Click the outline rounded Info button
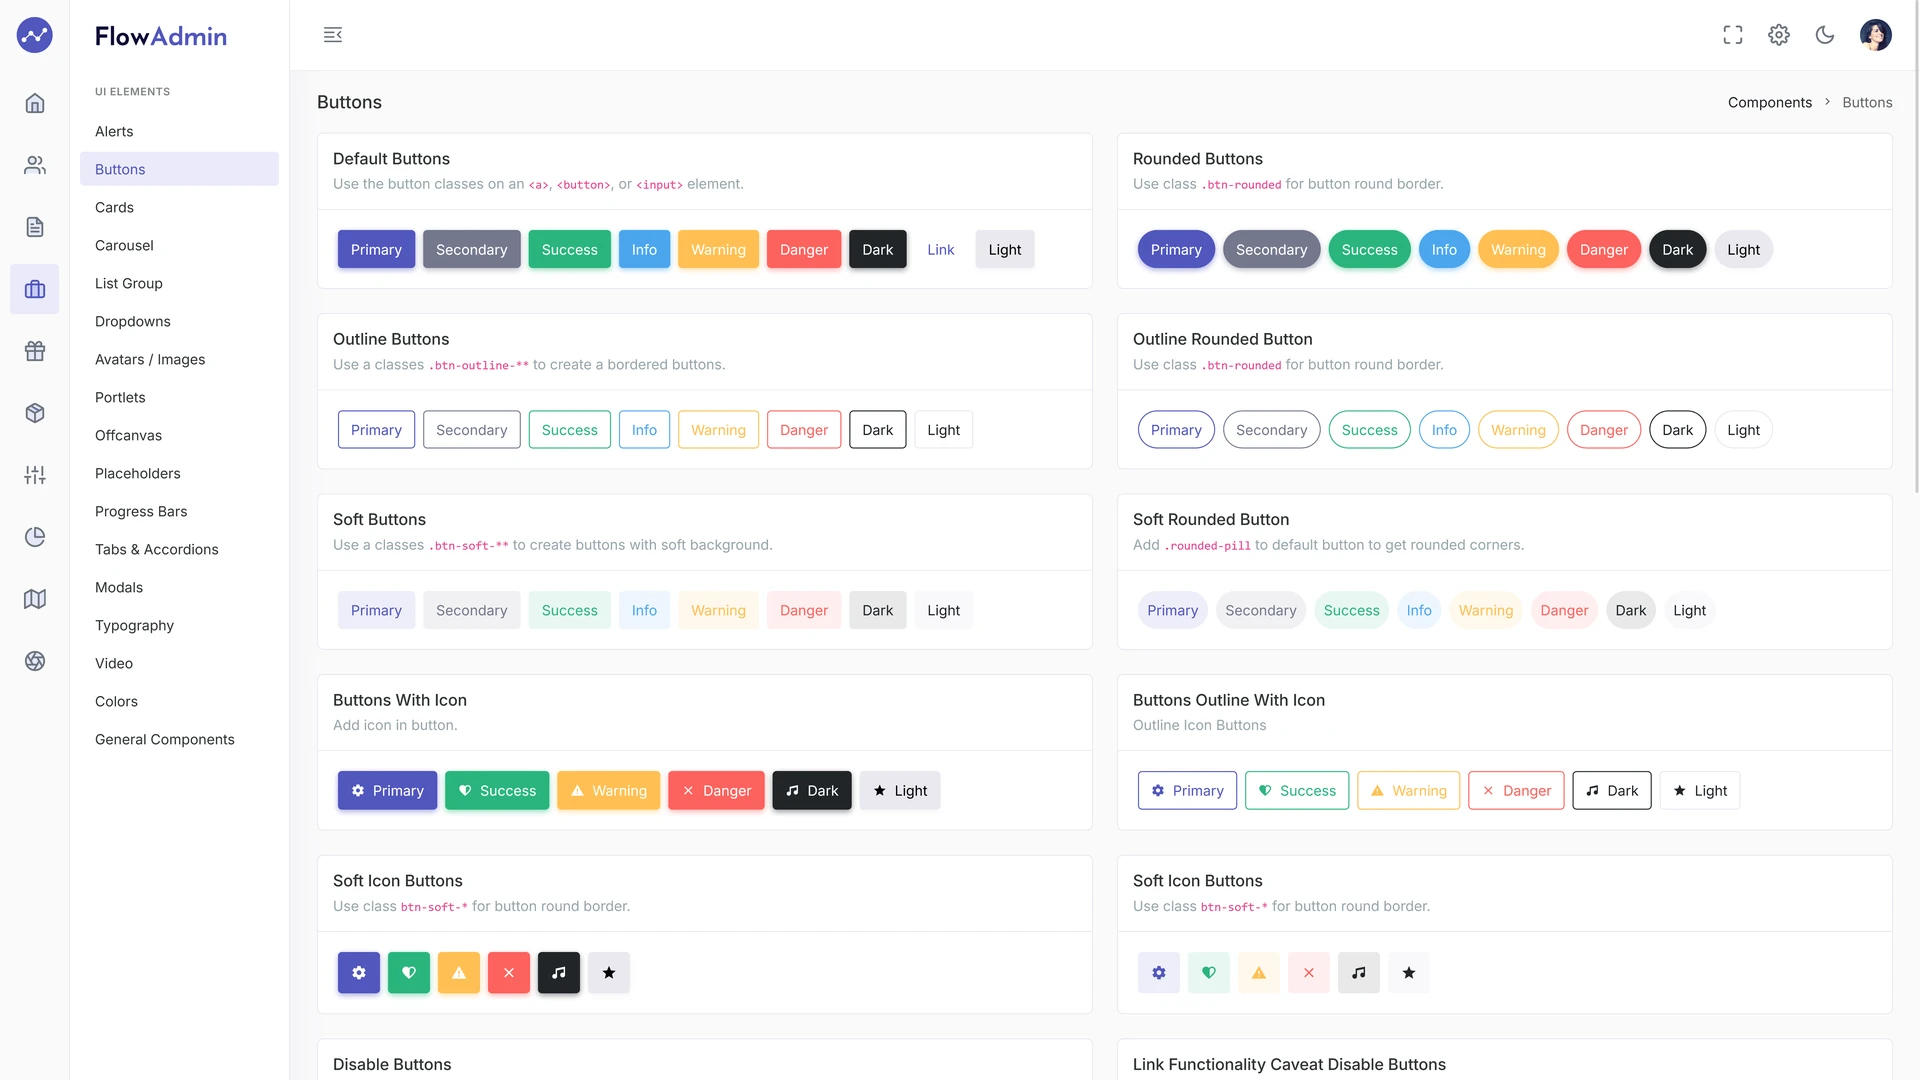Viewport: 1920px width, 1080px height. (1444, 430)
